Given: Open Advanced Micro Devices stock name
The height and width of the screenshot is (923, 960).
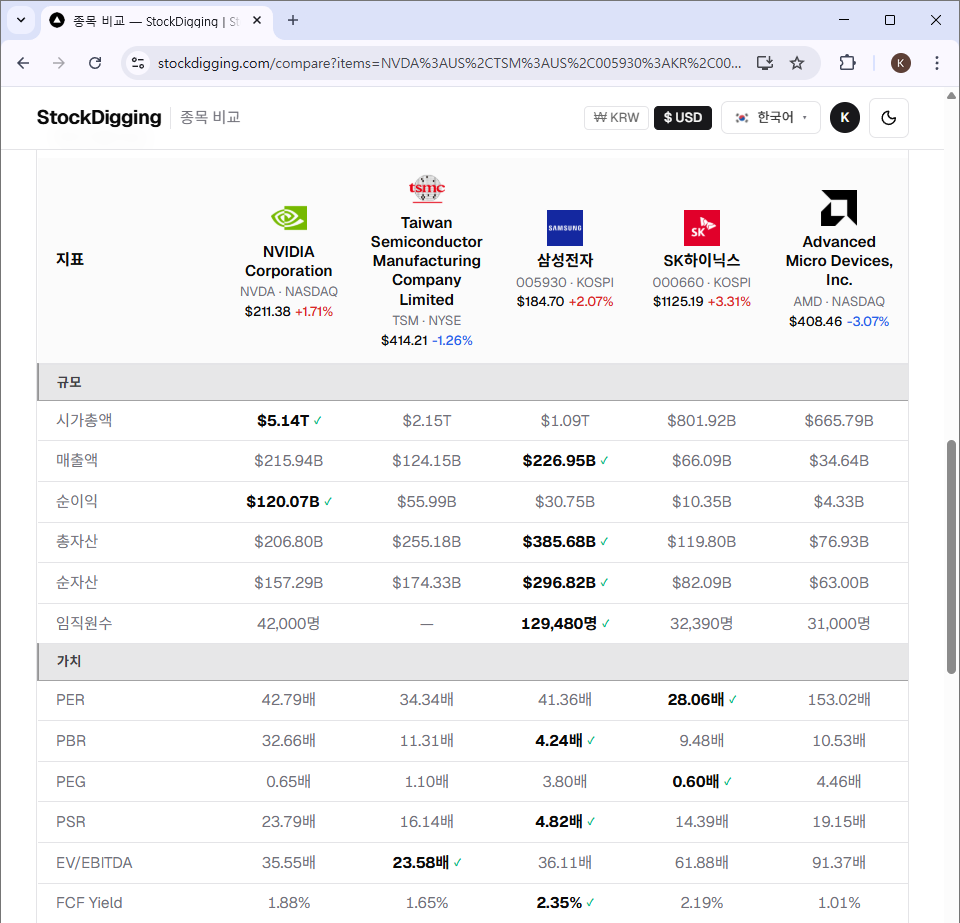Looking at the screenshot, I should click(x=839, y=261).
